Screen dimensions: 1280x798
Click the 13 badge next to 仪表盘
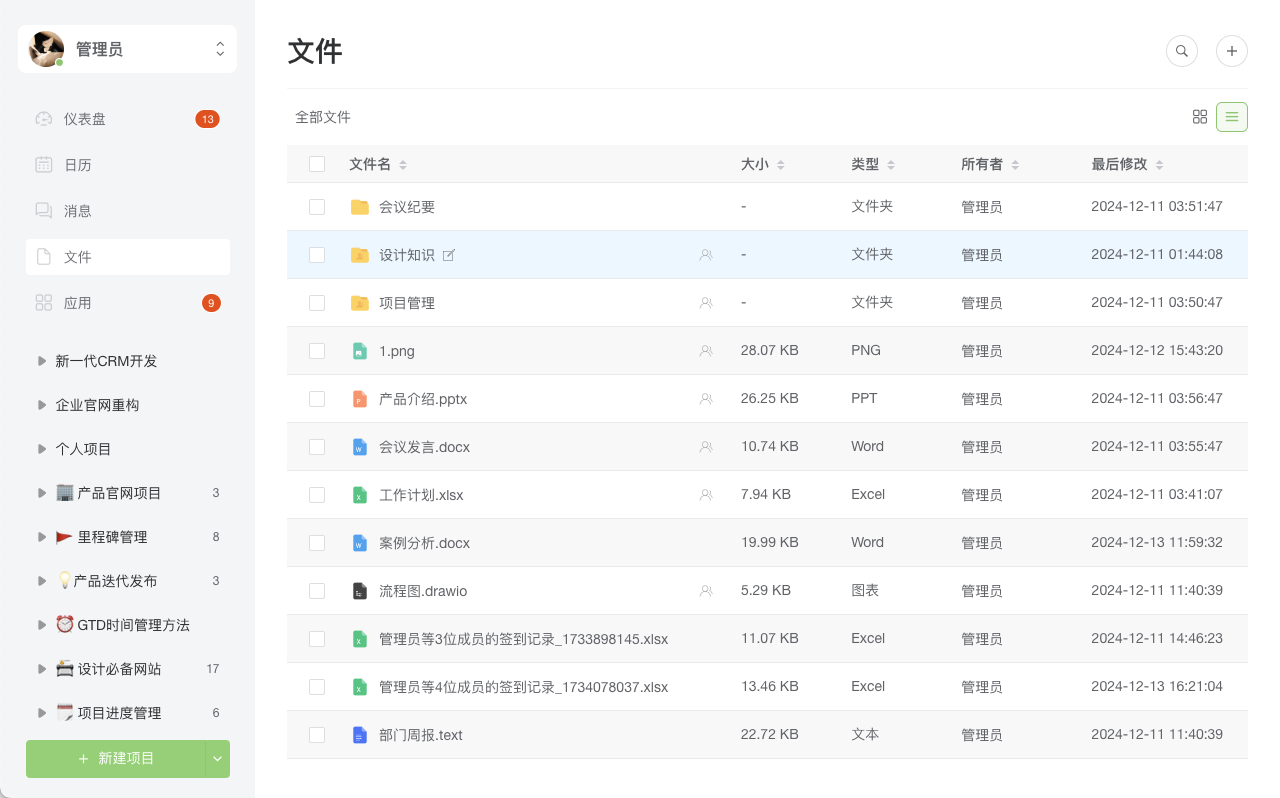coord(207,119)
